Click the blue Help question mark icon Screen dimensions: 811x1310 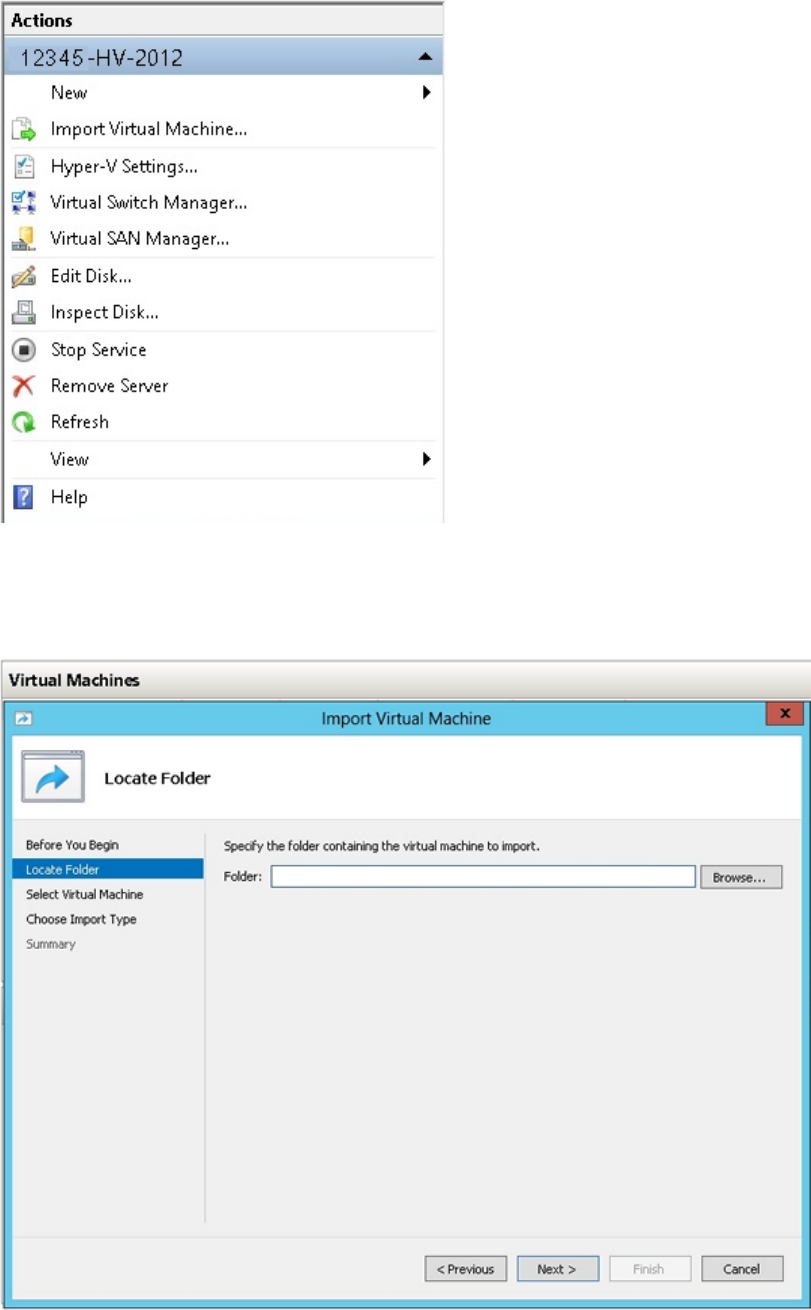point(23,497)
